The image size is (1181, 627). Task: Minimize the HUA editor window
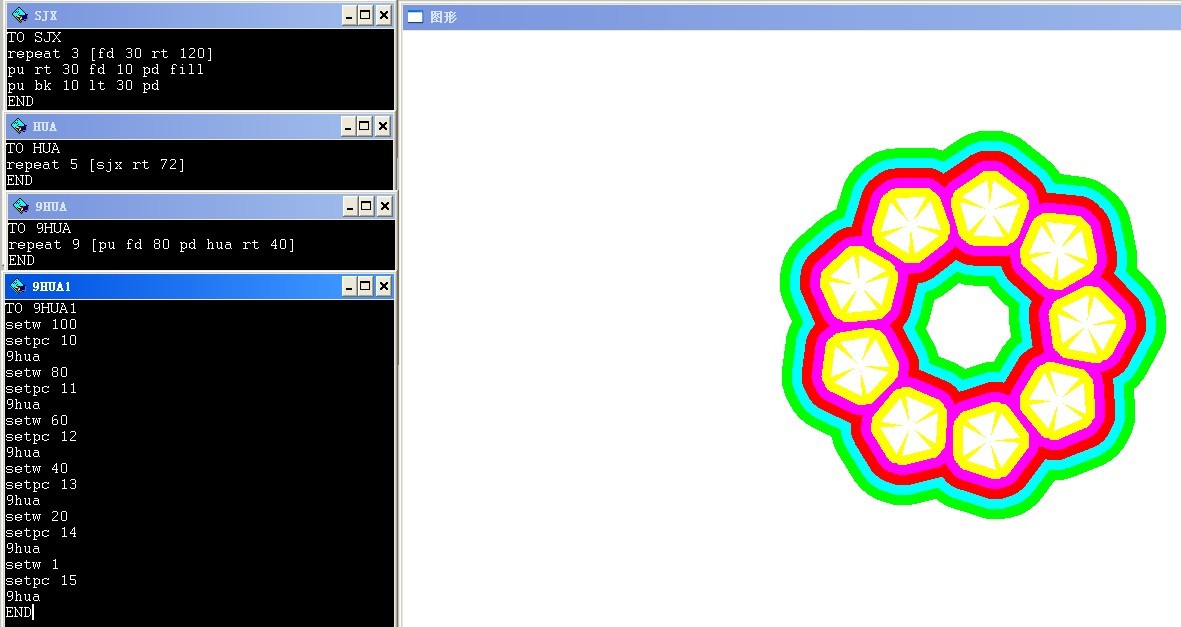click(x=348, y=126)
